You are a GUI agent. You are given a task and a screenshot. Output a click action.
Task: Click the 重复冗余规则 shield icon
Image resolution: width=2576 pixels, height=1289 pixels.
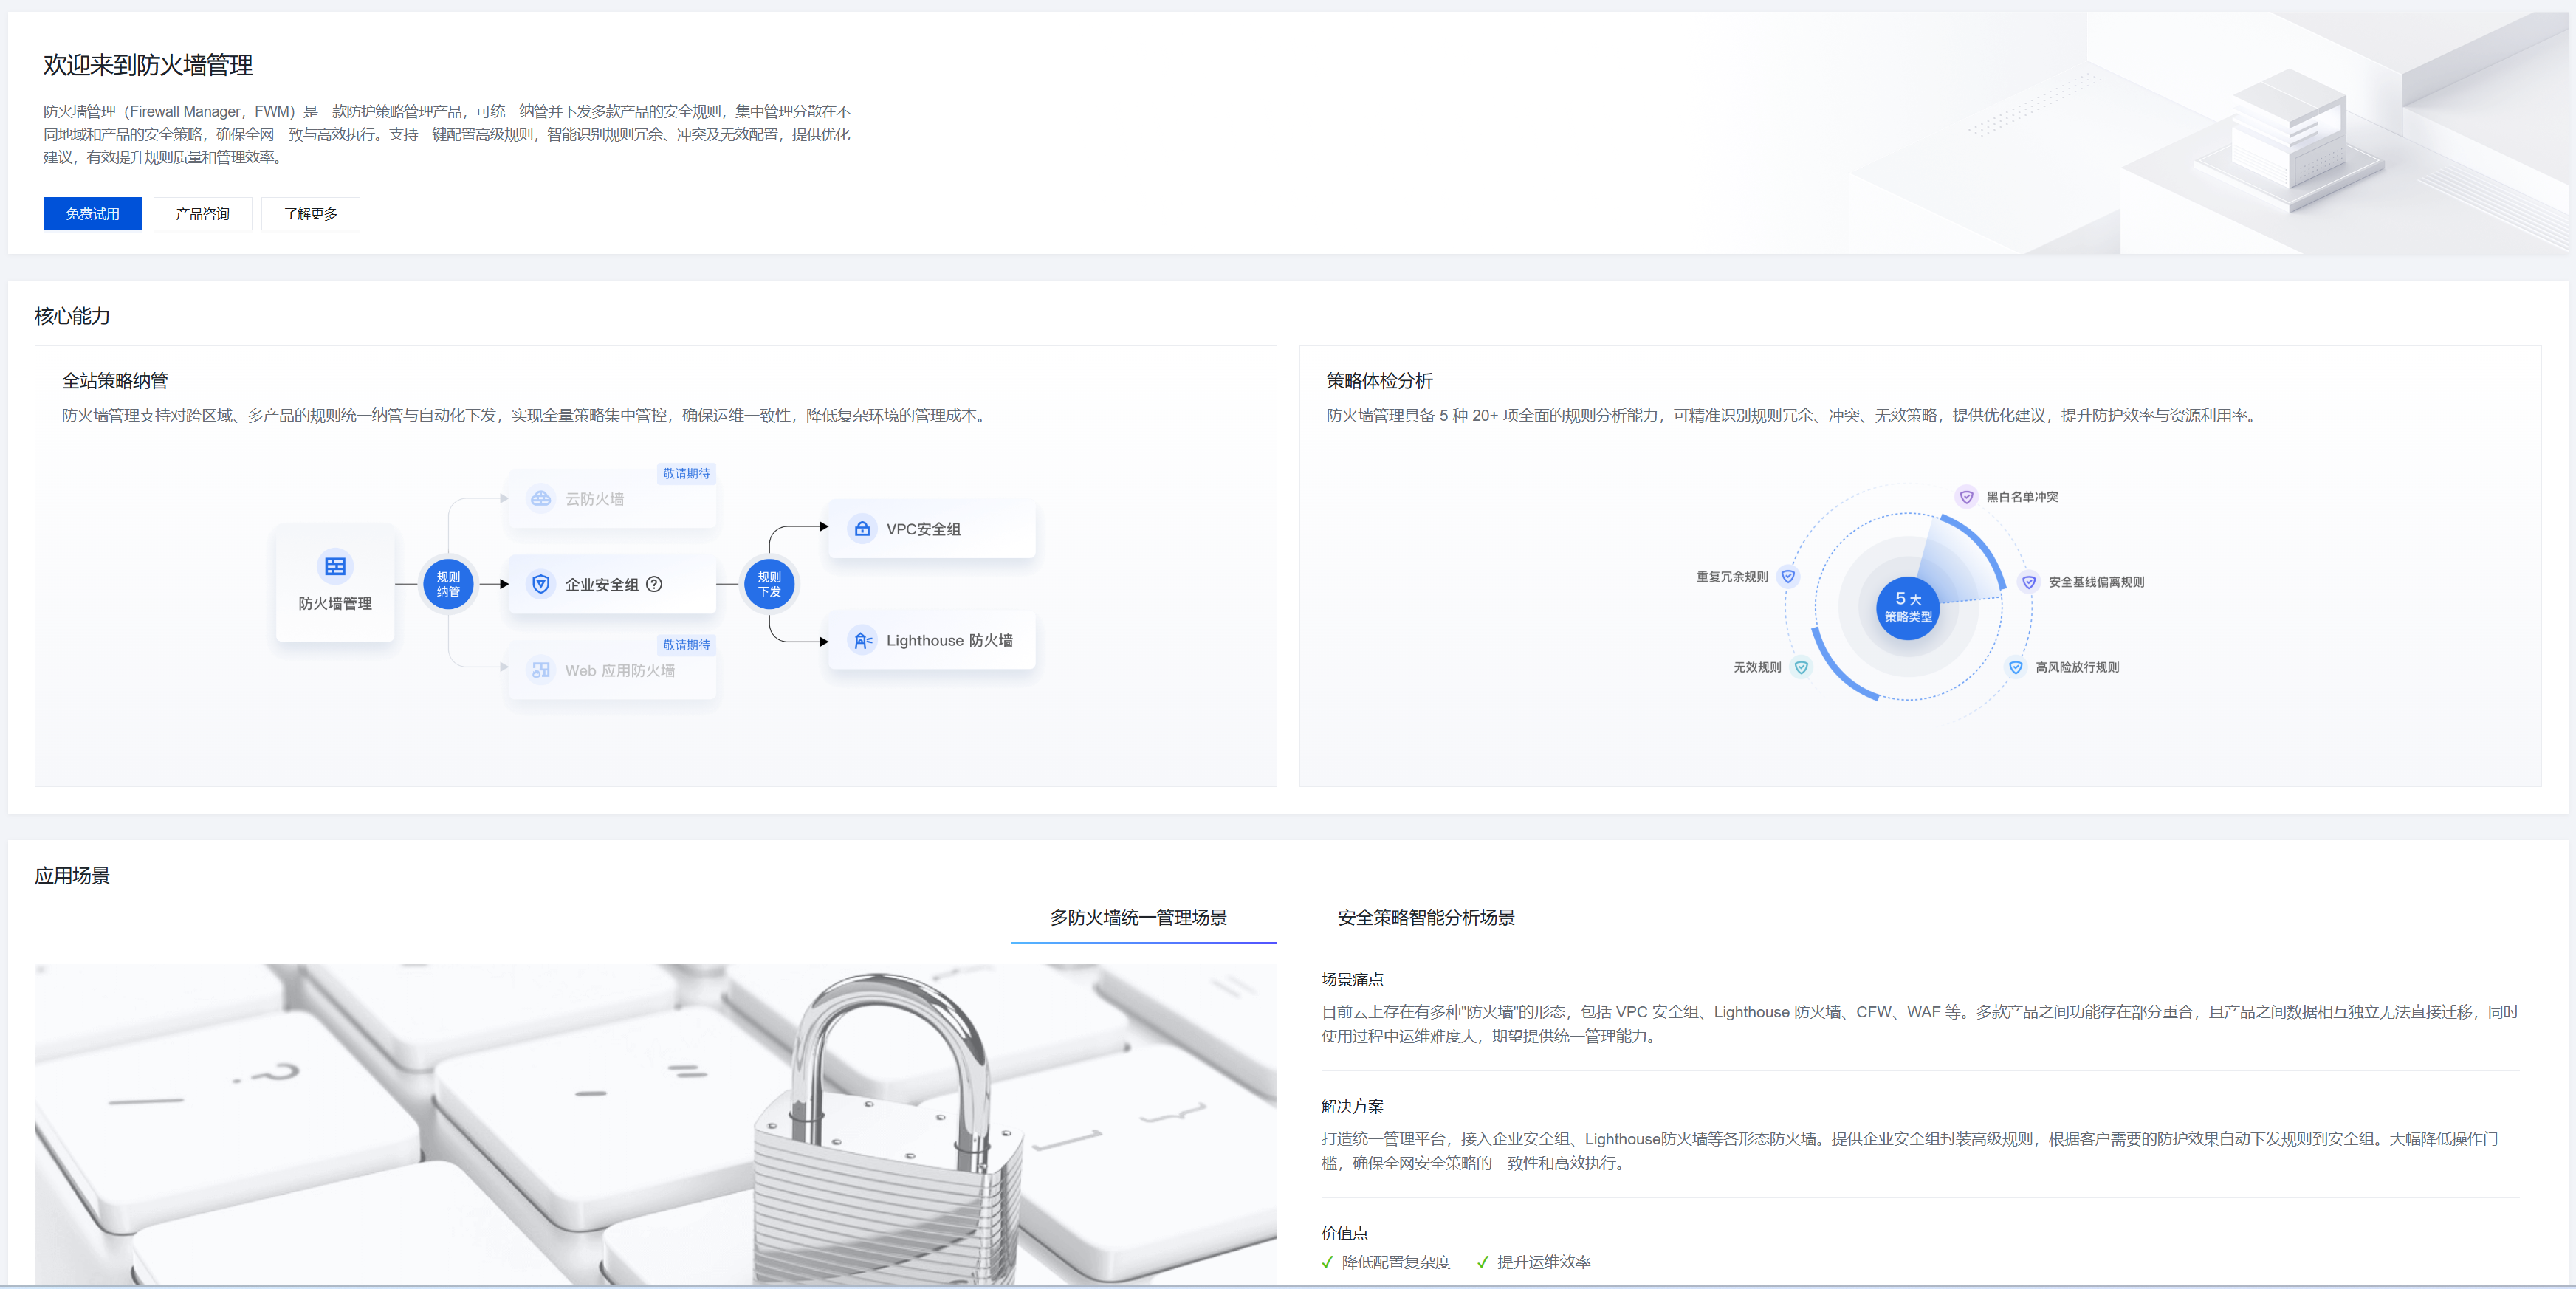pyautogui.click(x=1788, y=576)
